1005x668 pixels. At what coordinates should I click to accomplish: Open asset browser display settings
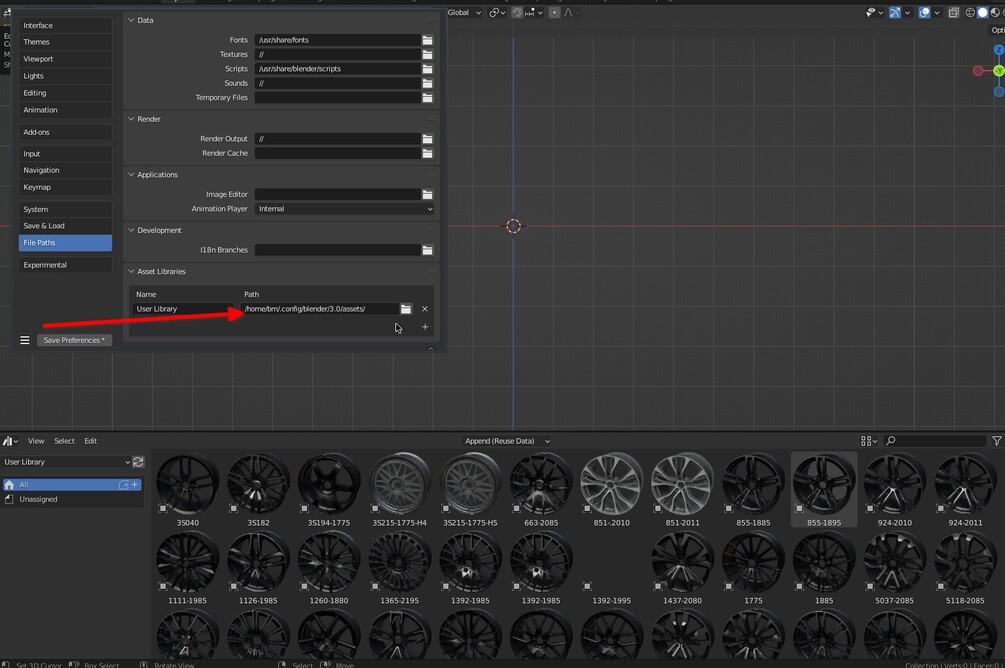point(868,441)
